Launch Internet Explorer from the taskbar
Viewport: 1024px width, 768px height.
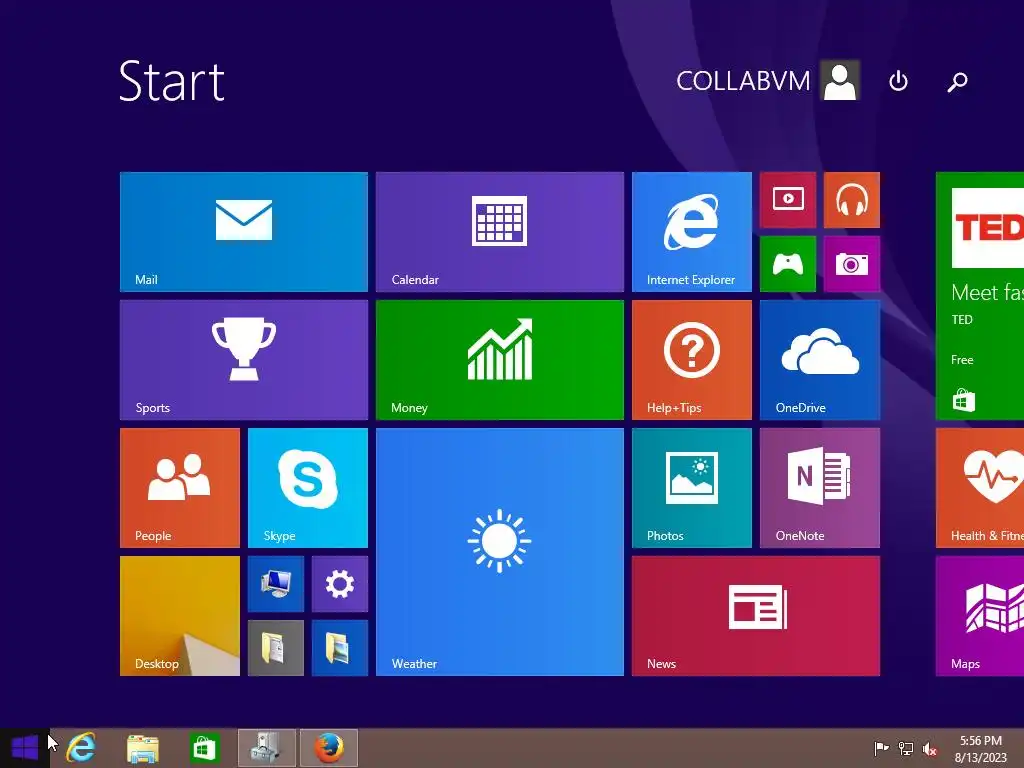[x=82, y=748]
